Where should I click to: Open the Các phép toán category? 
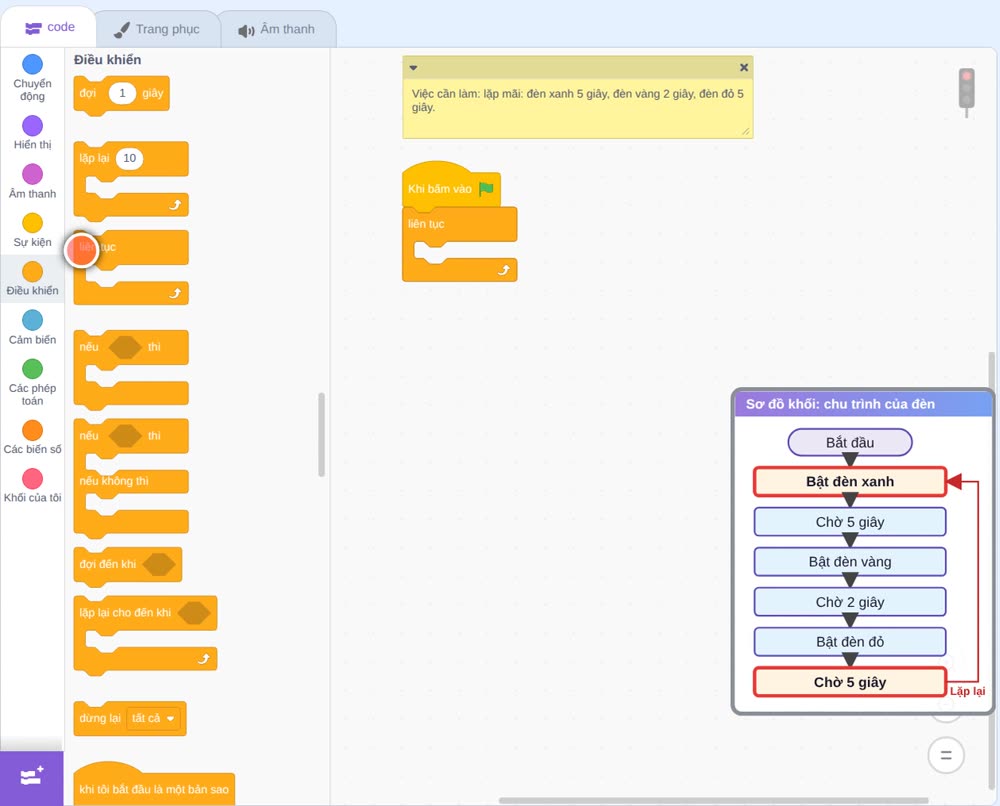33,383
